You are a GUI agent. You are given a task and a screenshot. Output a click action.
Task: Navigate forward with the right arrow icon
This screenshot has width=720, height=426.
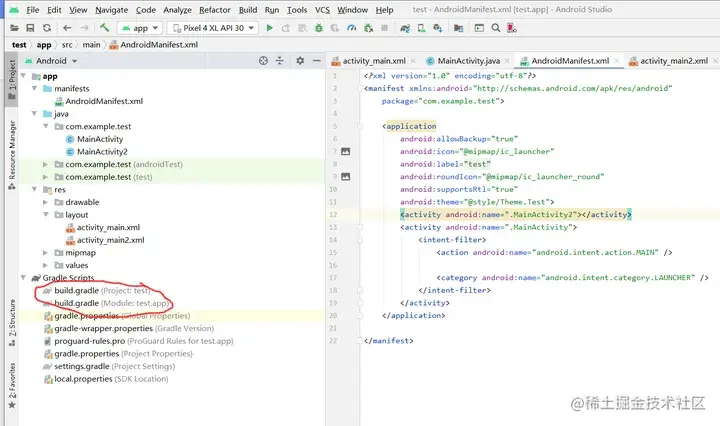tap(84, 28)
